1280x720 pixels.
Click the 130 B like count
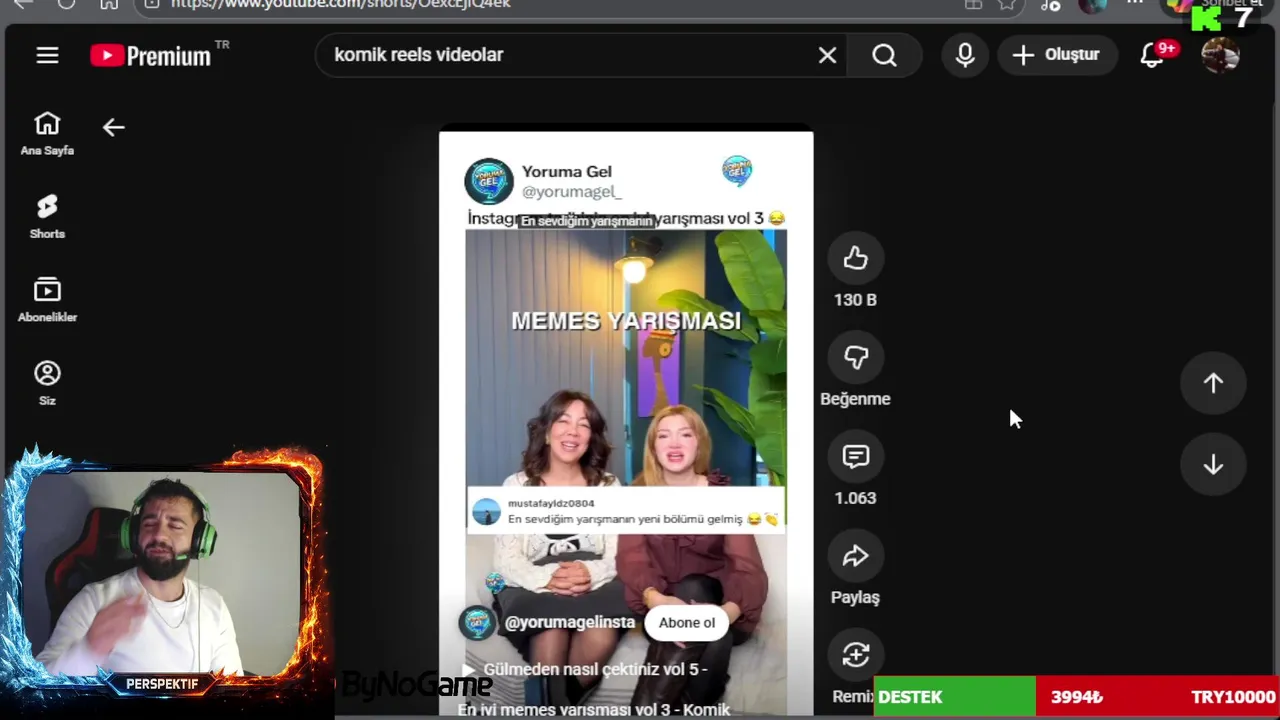[855, 300]
